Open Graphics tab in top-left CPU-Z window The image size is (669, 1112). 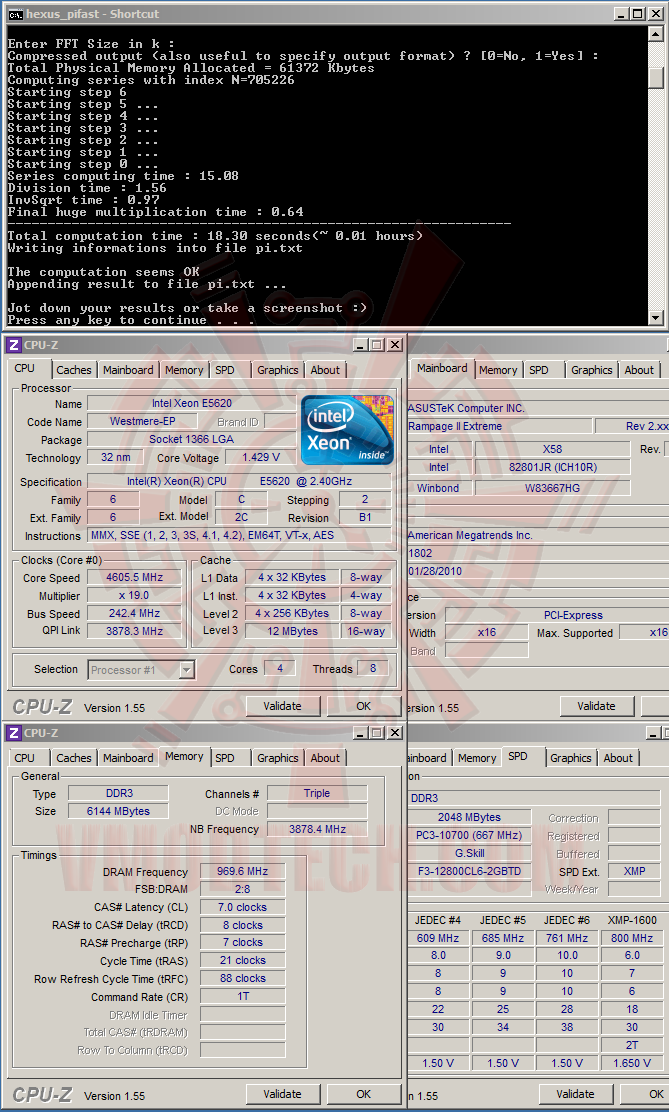click(277, 369)
